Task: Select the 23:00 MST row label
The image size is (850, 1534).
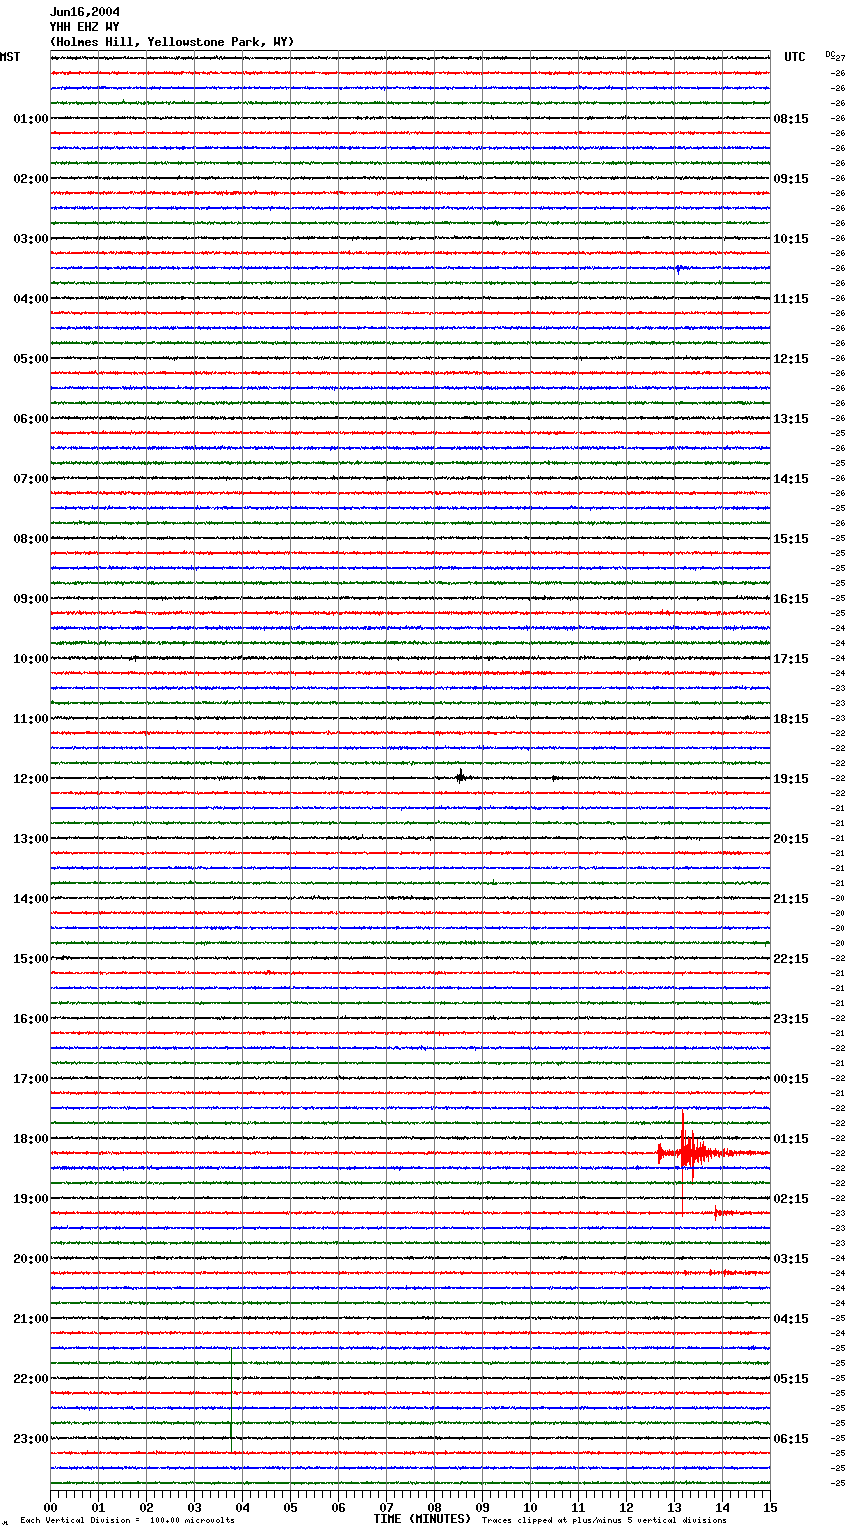Action: click(x=31, y=1439)
